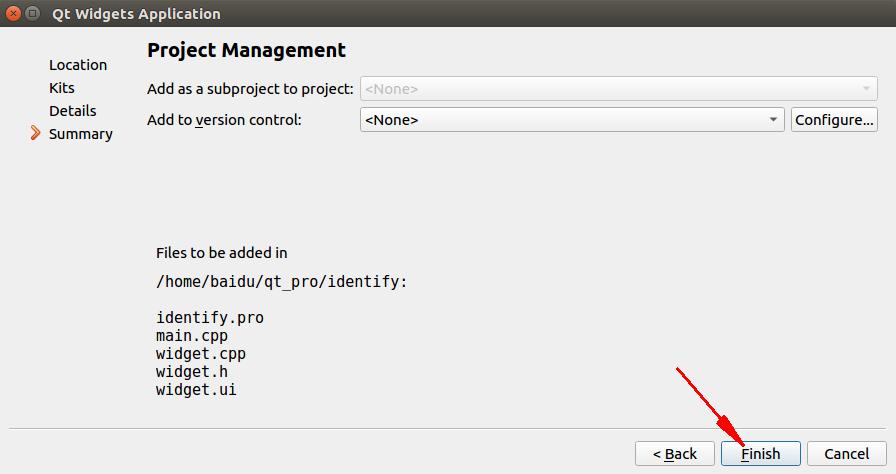Image resolution: width=896 pixels, height=474 pixels.
Task: Click the Project Management heading
Action: click(246, 50)
